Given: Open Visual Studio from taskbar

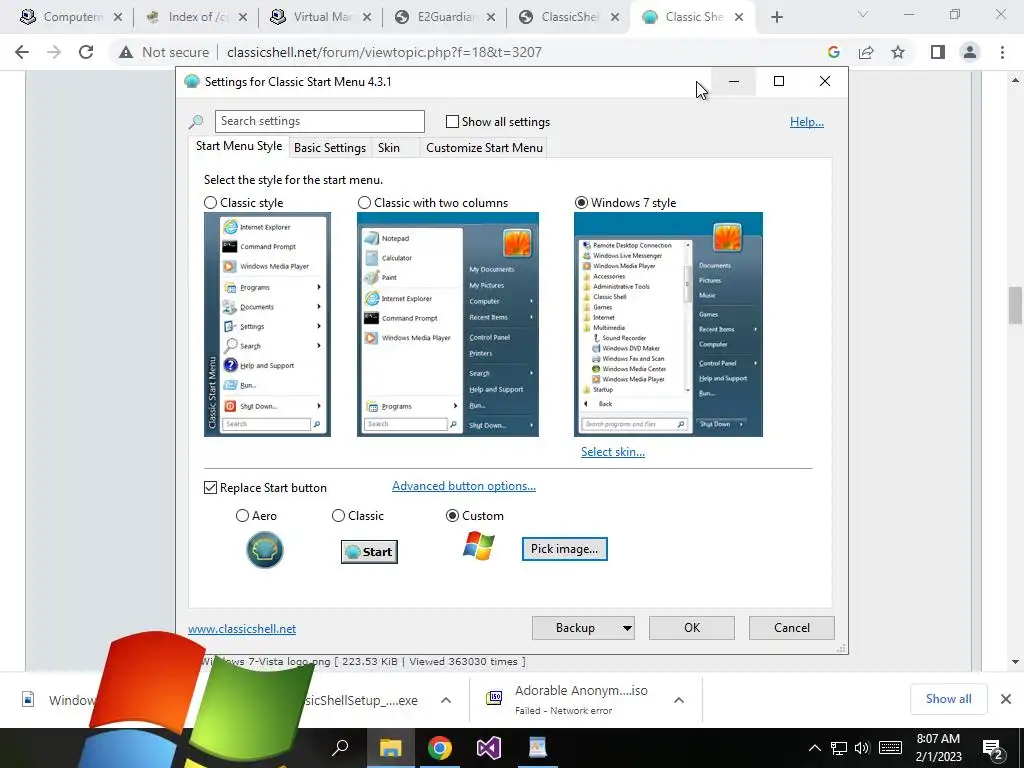Looking at the screenshot, I should pos(488,748).
